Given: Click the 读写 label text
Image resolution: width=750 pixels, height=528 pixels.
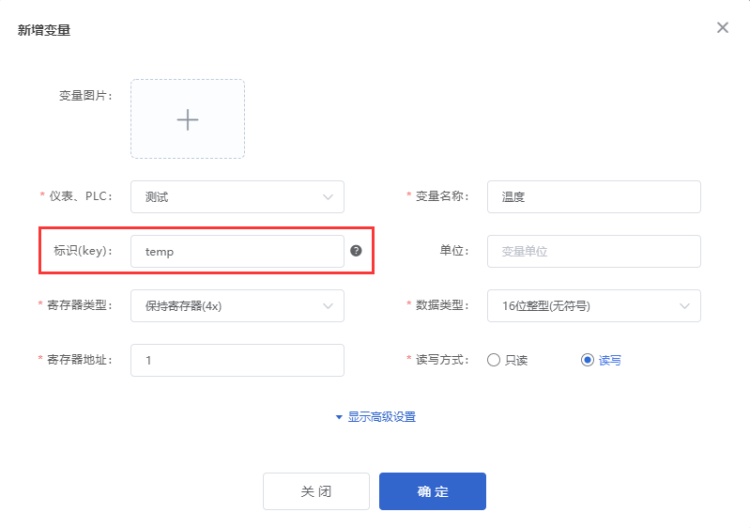Looking at the screenshot, I should [610, 361].
